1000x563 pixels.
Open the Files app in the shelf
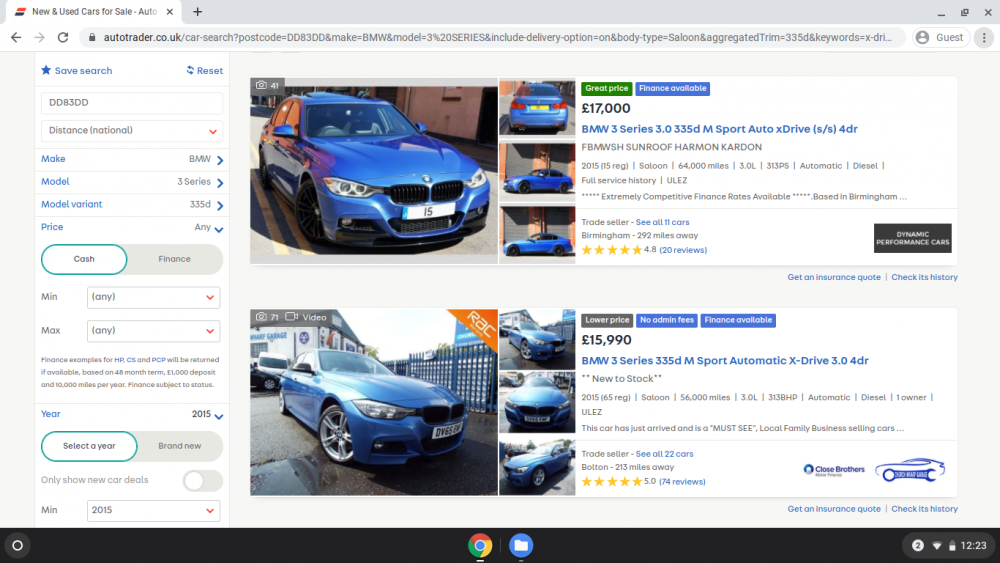520,546
